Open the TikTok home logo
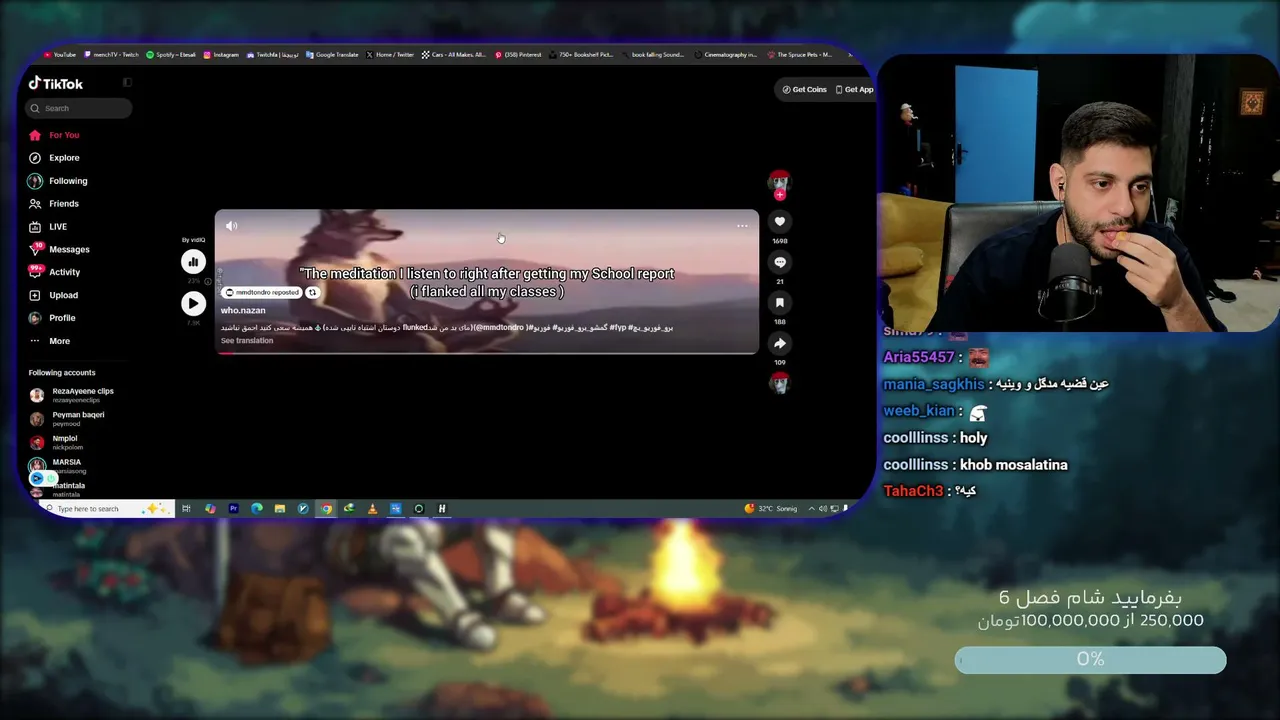This screenshot has width=1280, height=720. [x=56, y=84]
